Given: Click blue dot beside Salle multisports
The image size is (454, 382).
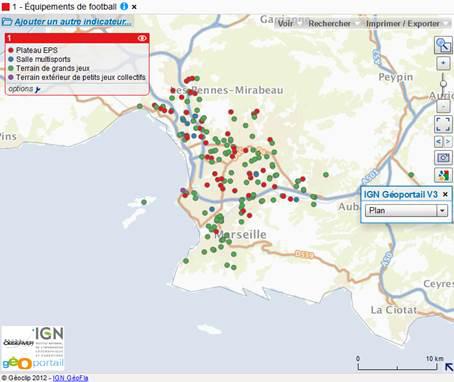Looking at the screenshot, I should tap(11, 59).
